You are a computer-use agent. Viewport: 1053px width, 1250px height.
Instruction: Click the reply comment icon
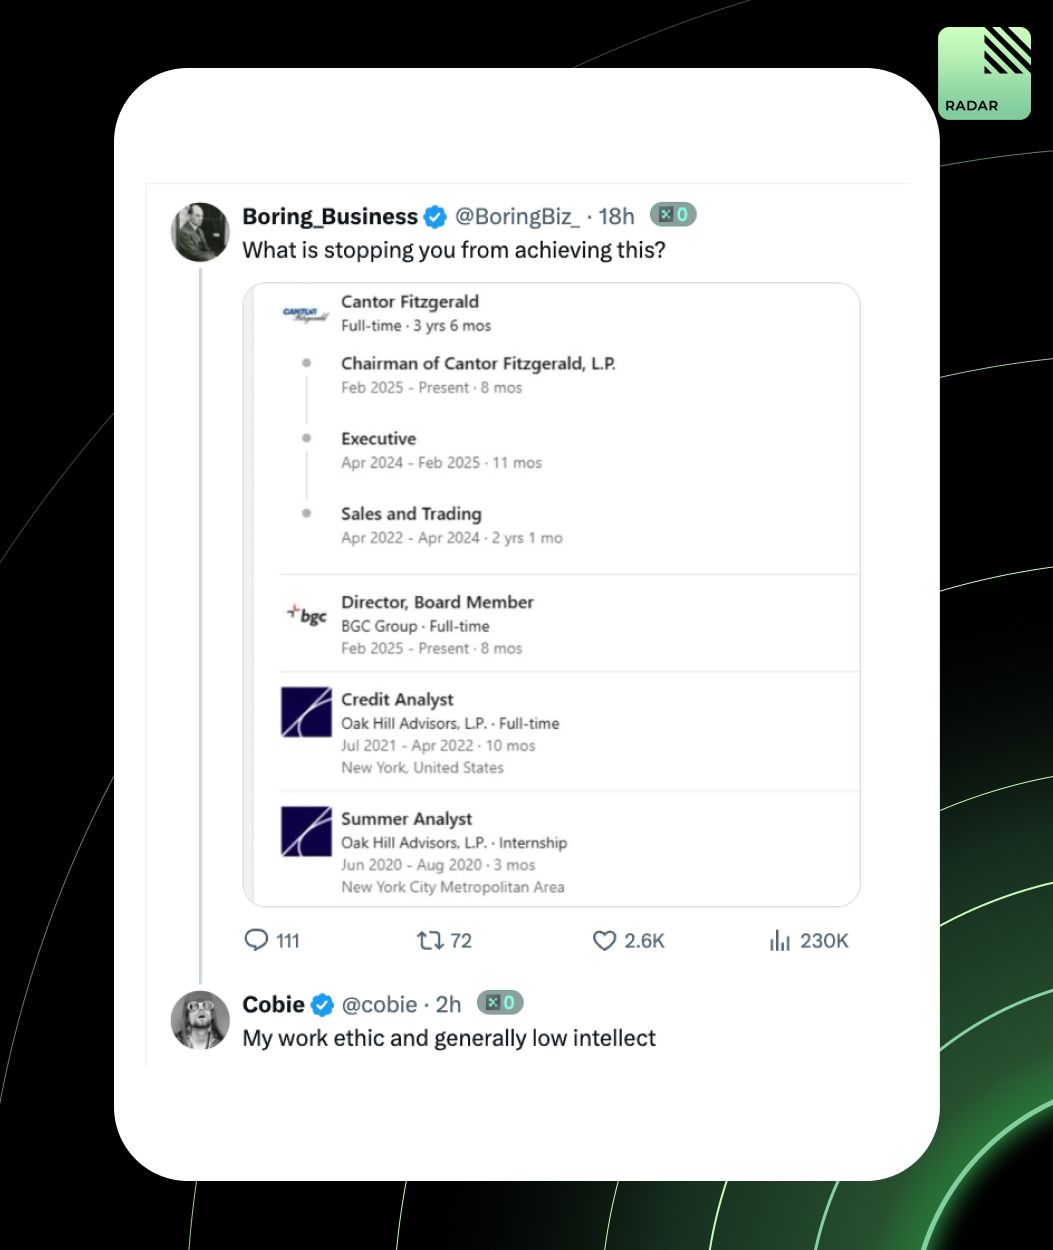click(x=257, y=940)
